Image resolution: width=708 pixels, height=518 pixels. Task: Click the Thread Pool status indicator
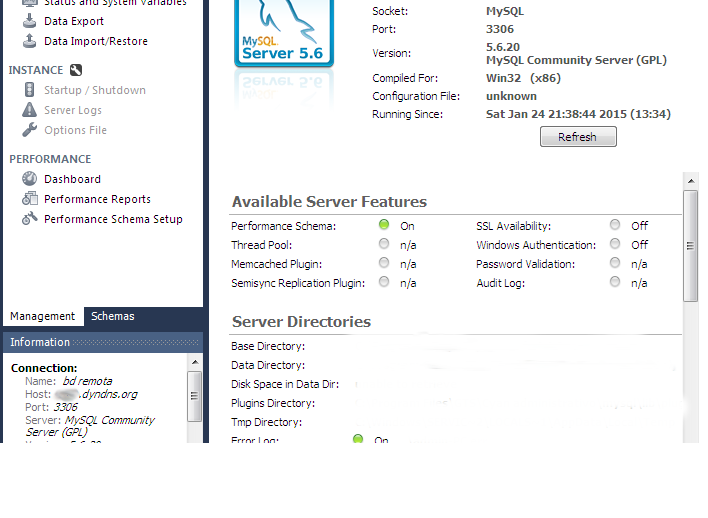coord(384,244)
